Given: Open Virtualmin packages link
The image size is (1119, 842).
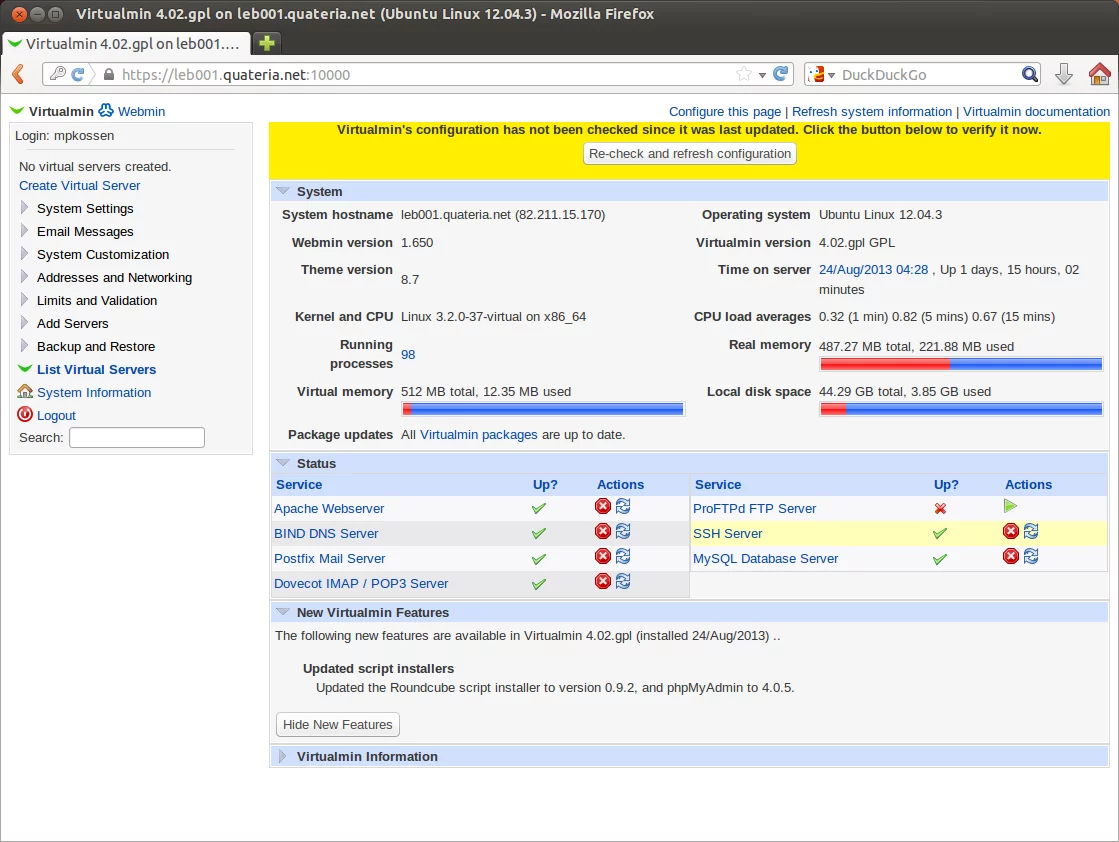Looking at the screenshot, I should pos(479,435).
